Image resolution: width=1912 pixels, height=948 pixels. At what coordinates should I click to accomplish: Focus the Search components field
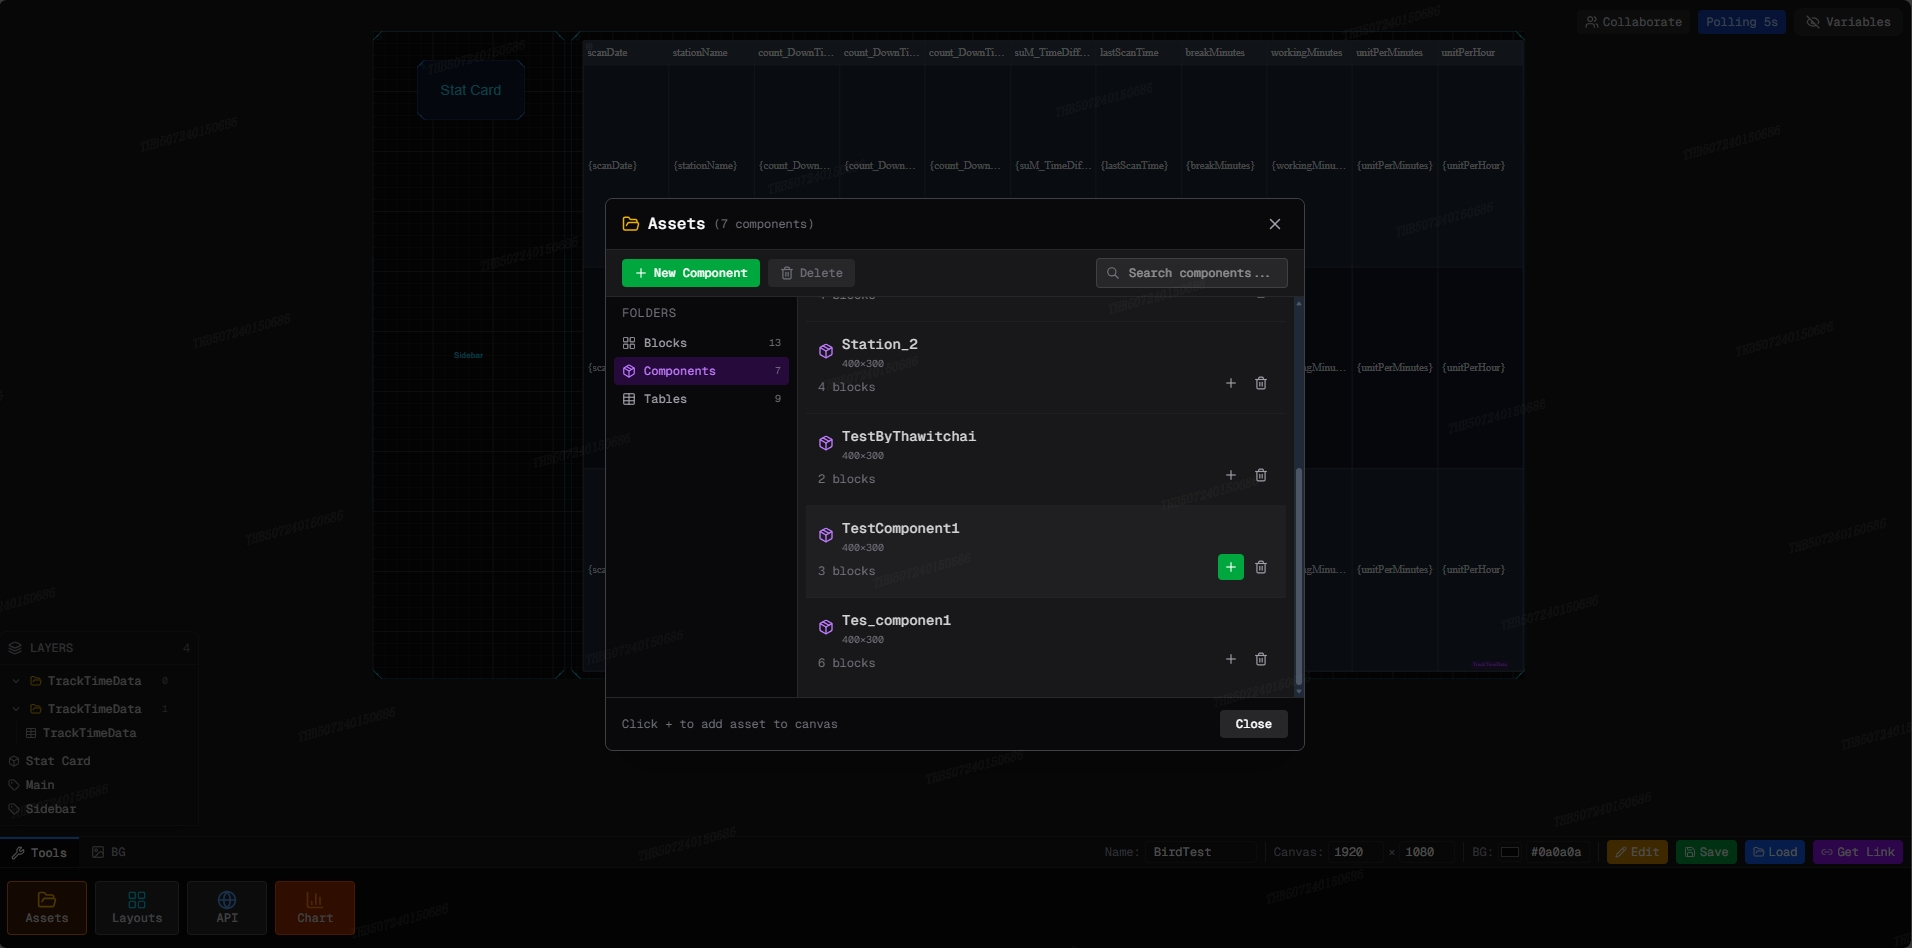1192,273
